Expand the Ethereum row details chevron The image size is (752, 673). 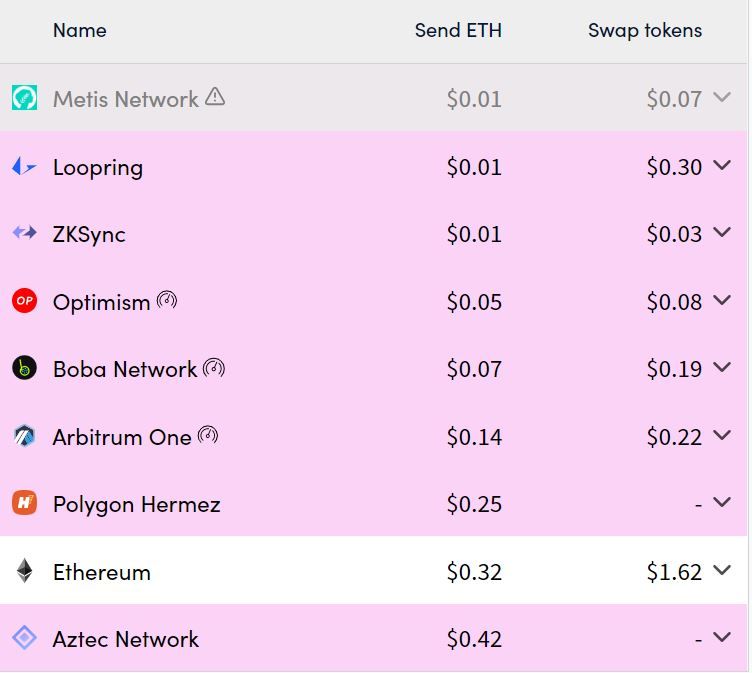coord(722,571)
